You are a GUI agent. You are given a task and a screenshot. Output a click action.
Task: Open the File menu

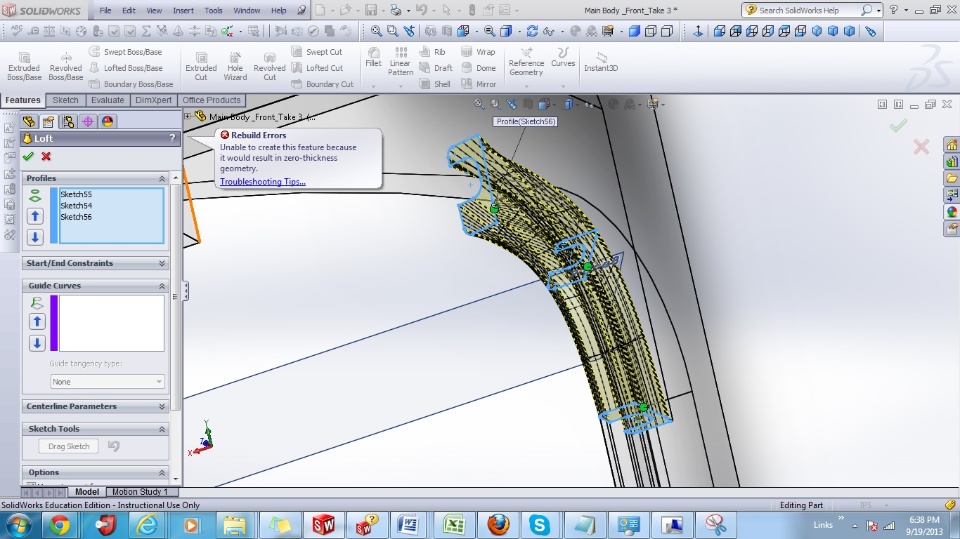click(x=105, y=10)
